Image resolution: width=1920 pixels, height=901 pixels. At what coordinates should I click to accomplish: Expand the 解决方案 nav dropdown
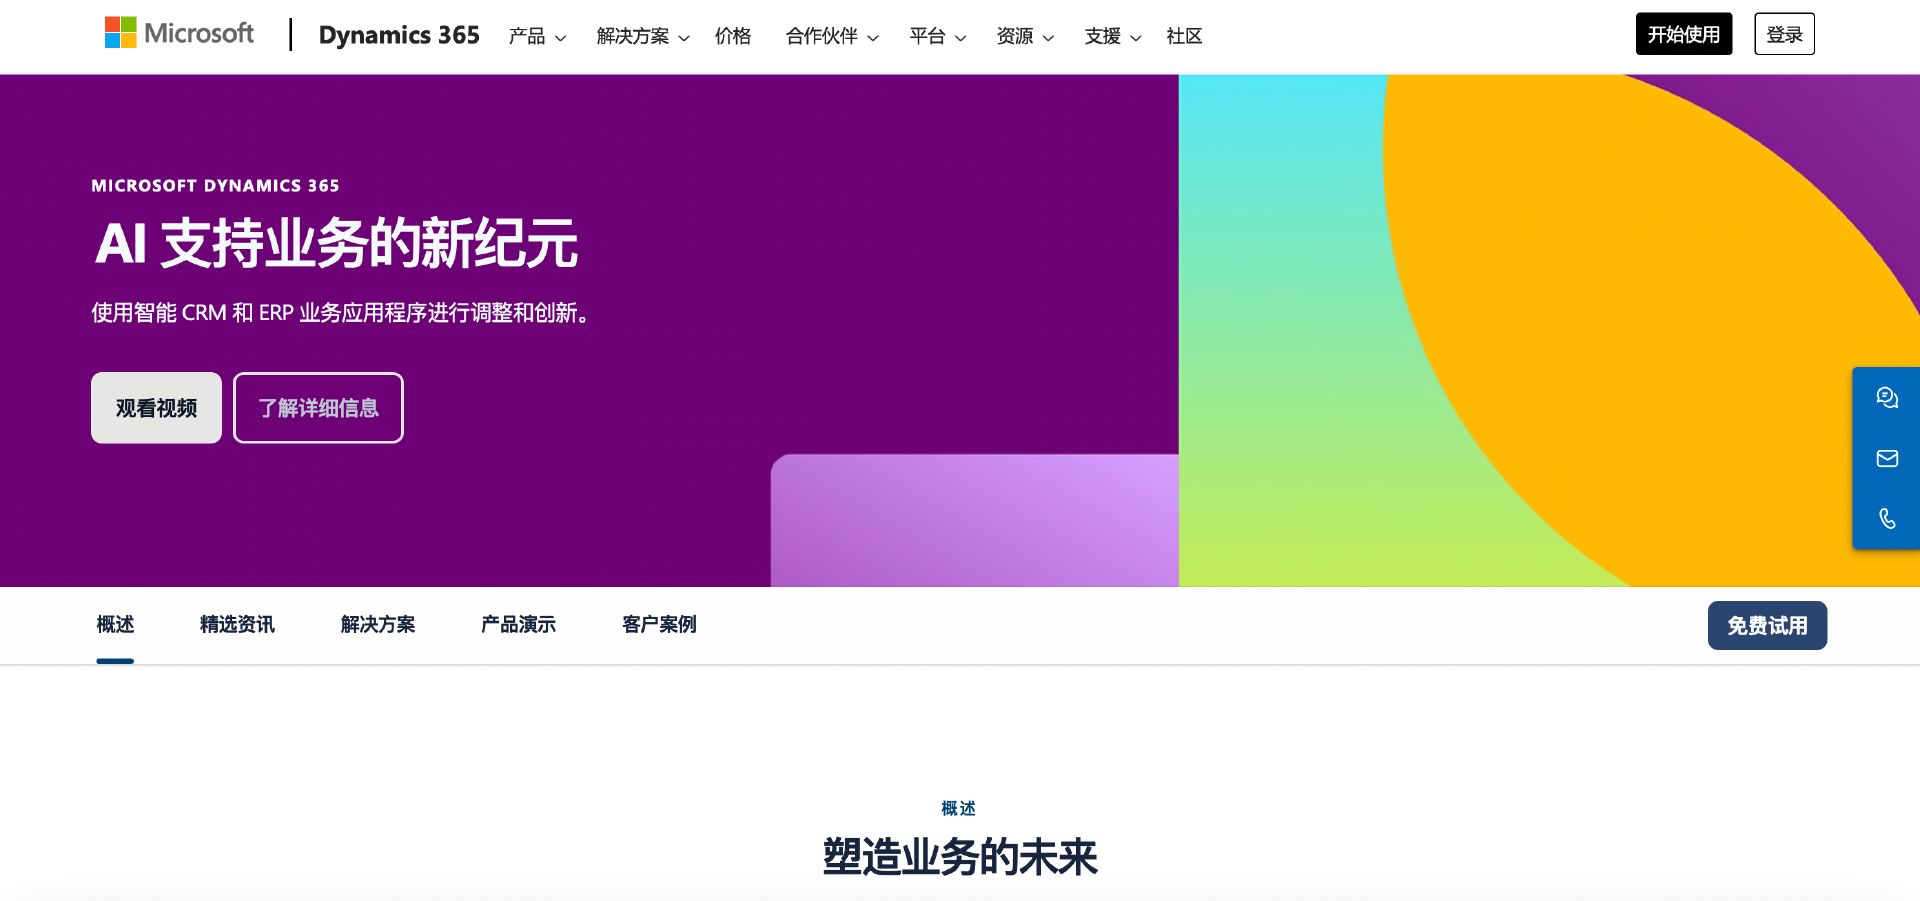point(642,36)
